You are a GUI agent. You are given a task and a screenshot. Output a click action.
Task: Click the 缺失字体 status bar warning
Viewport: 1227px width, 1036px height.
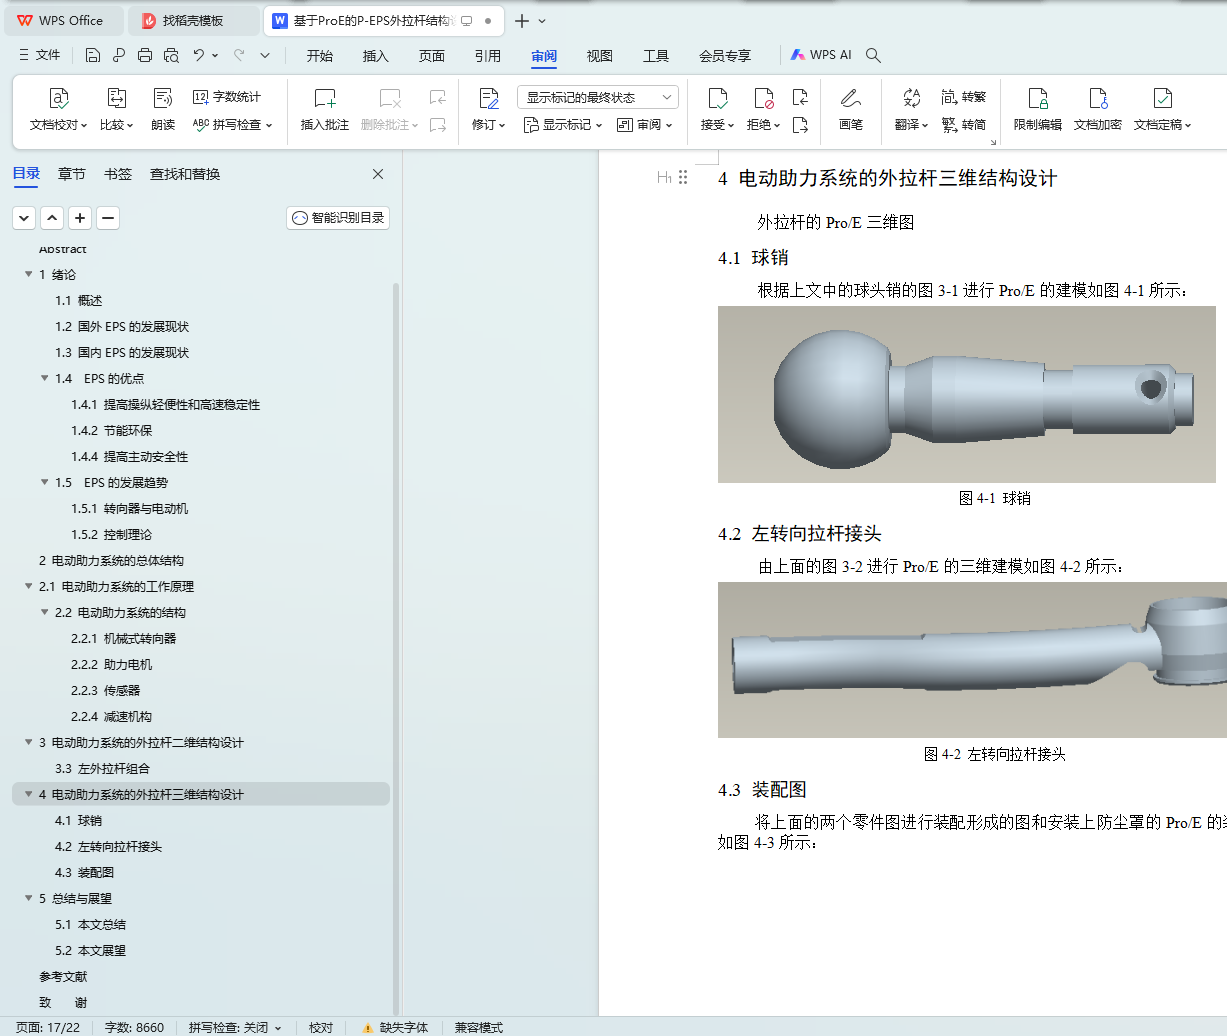[x=395, y=1027]
